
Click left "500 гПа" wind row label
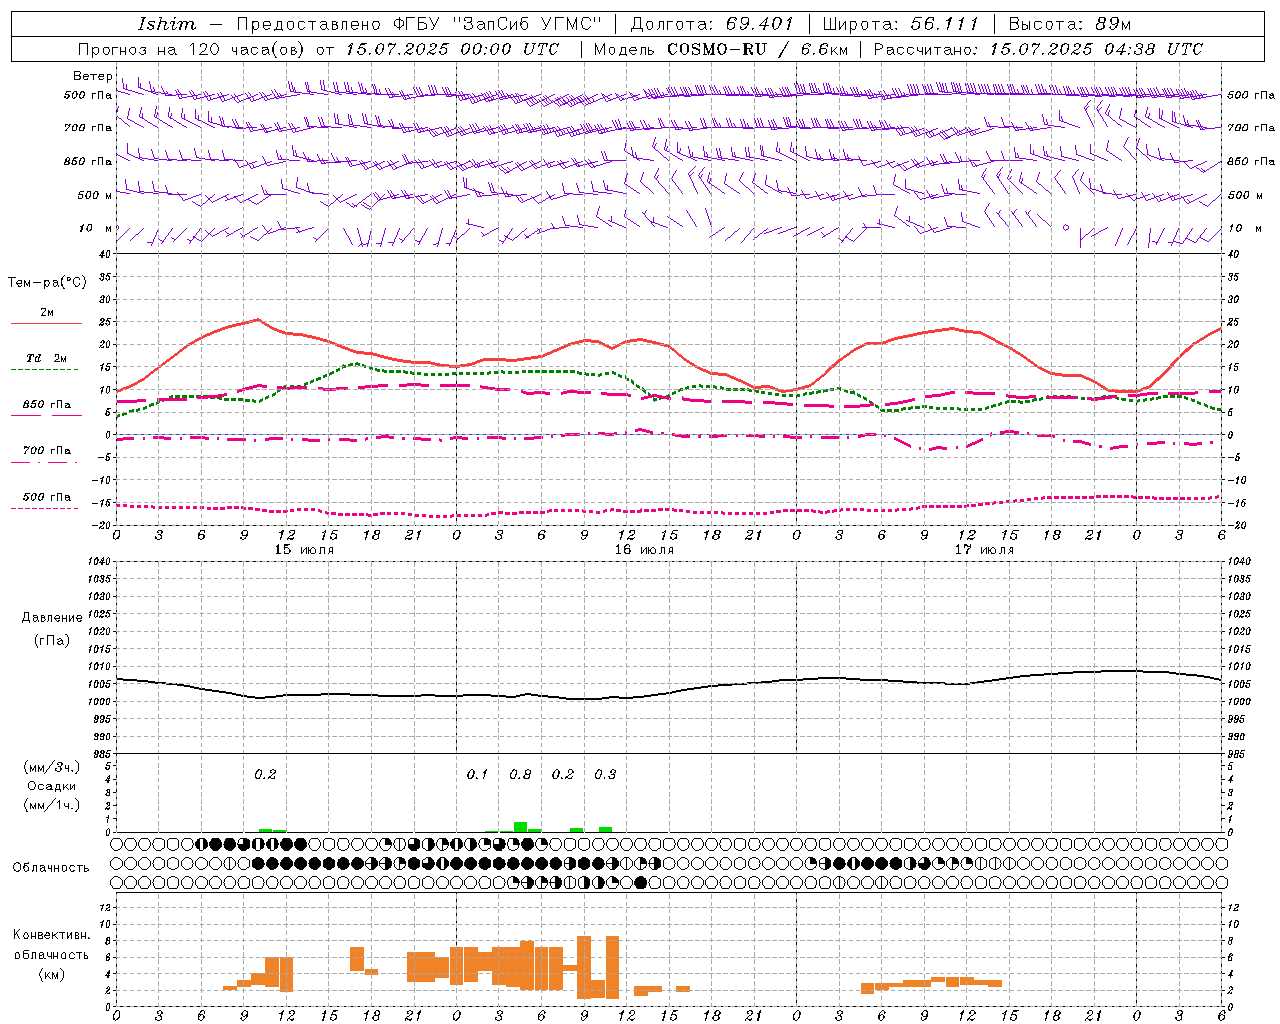[88, 95]
